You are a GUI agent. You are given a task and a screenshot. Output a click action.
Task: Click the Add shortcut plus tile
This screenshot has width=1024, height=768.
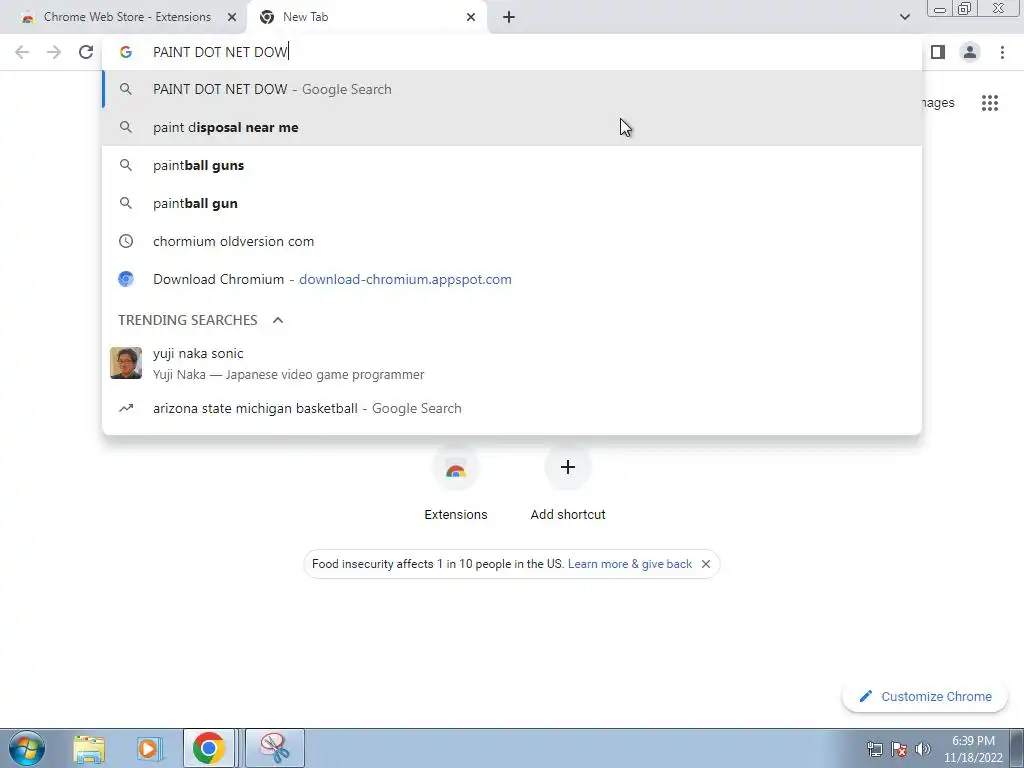[568, 482]
